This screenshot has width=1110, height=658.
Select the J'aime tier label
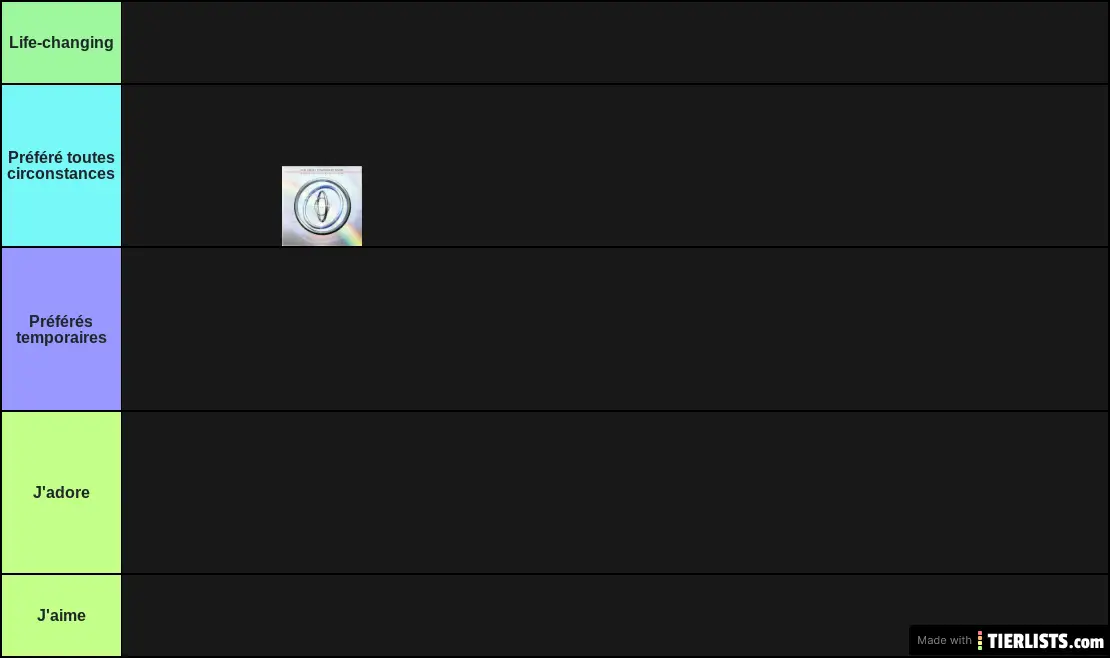[61, 616]
